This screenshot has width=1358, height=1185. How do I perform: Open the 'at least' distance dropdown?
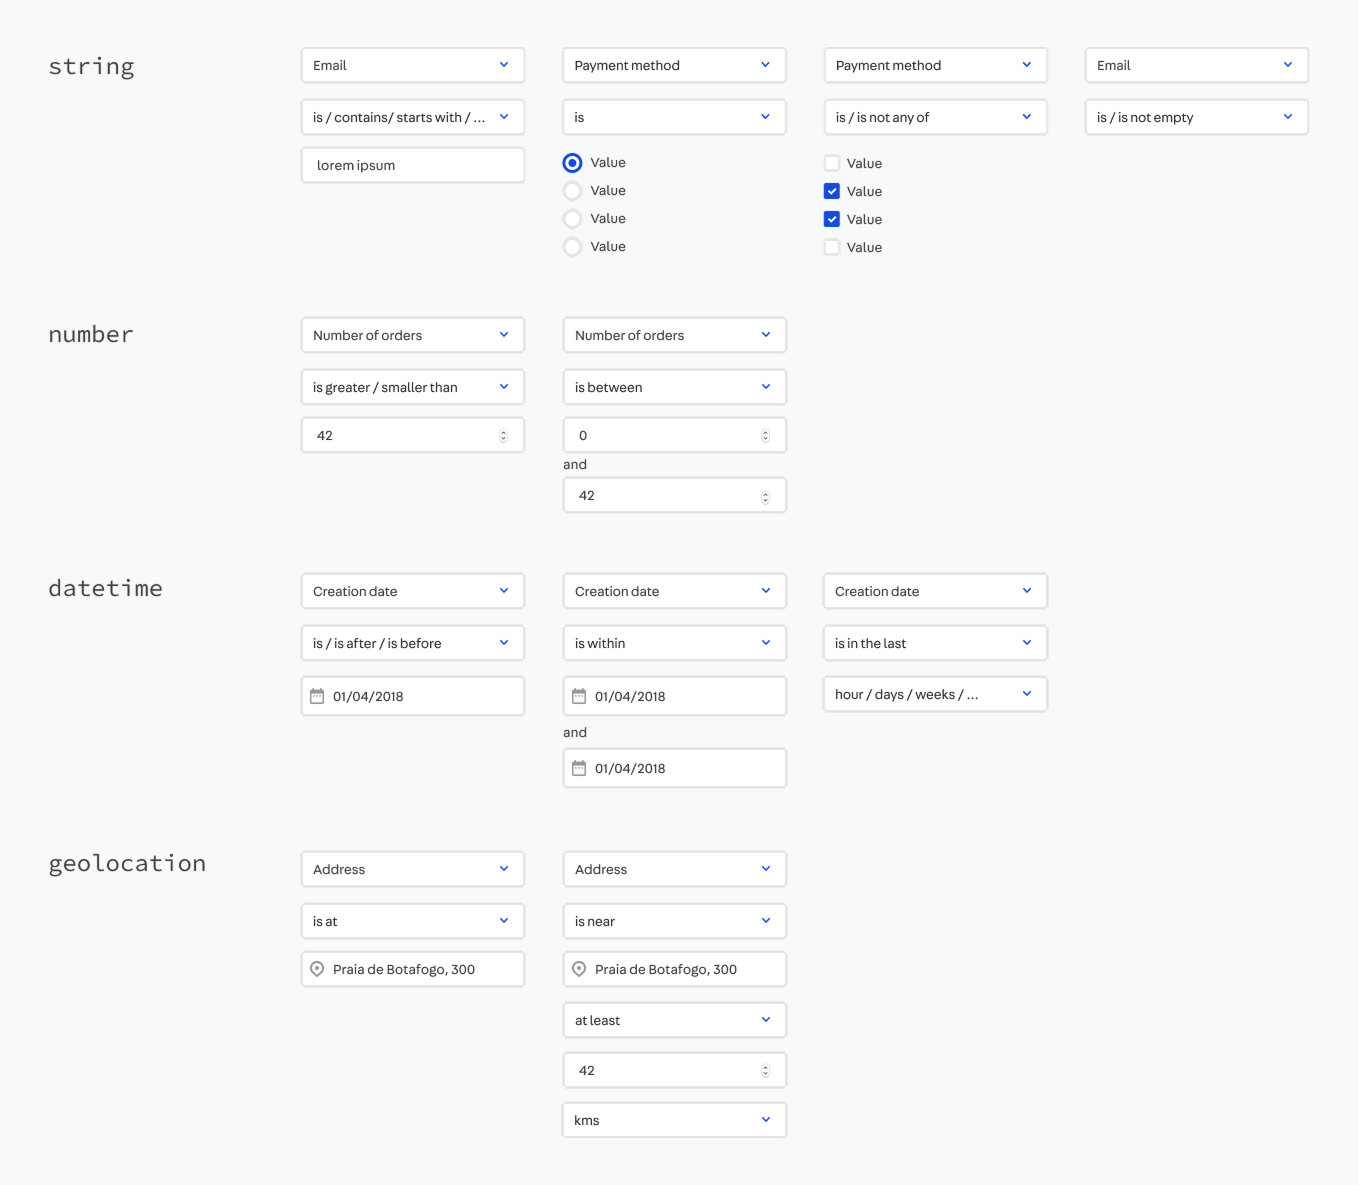click(674, 1020)
